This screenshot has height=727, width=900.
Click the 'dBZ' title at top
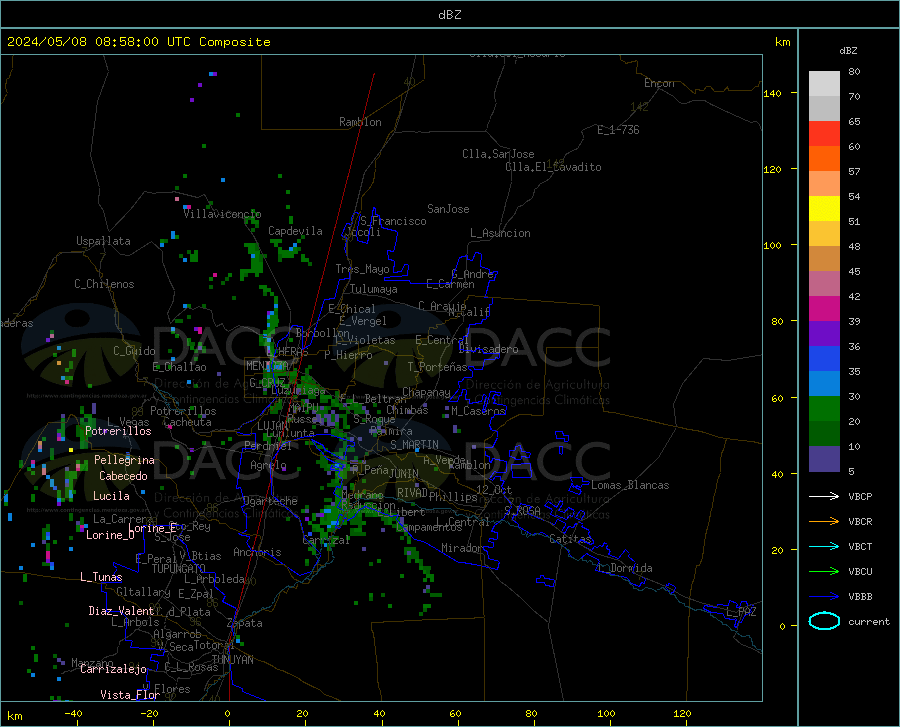coord(449,15)
